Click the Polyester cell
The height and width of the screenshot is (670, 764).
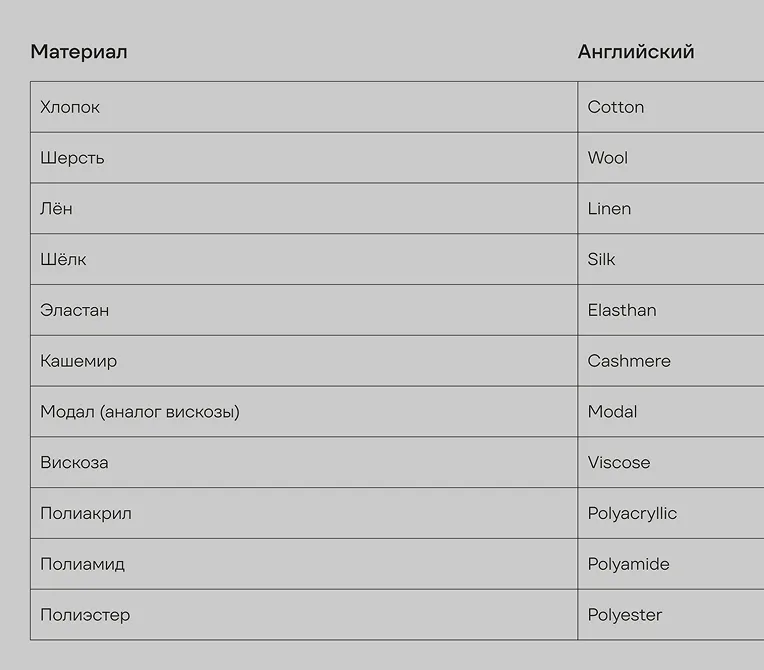(671, 614)
